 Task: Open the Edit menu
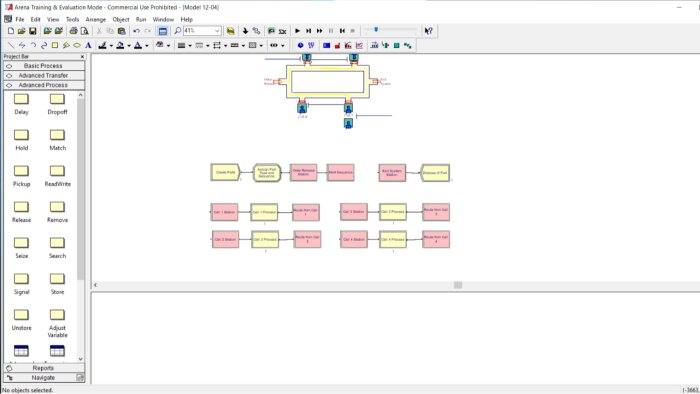pos(35,20)
